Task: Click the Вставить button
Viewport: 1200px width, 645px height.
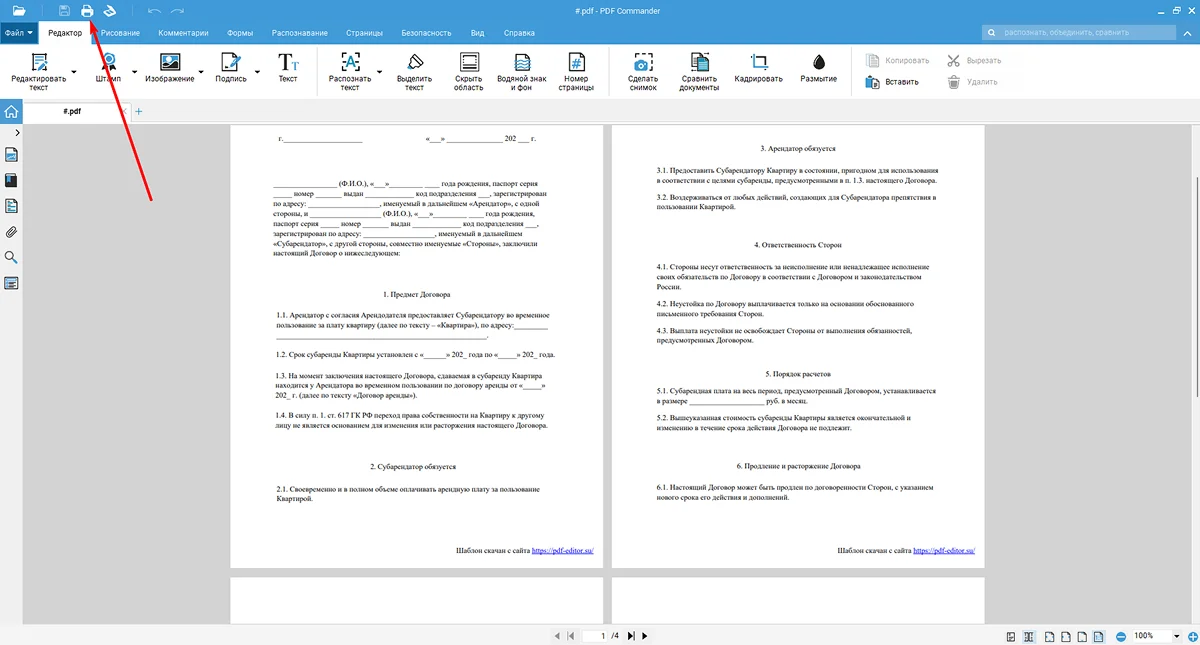Action: (892, 82)
